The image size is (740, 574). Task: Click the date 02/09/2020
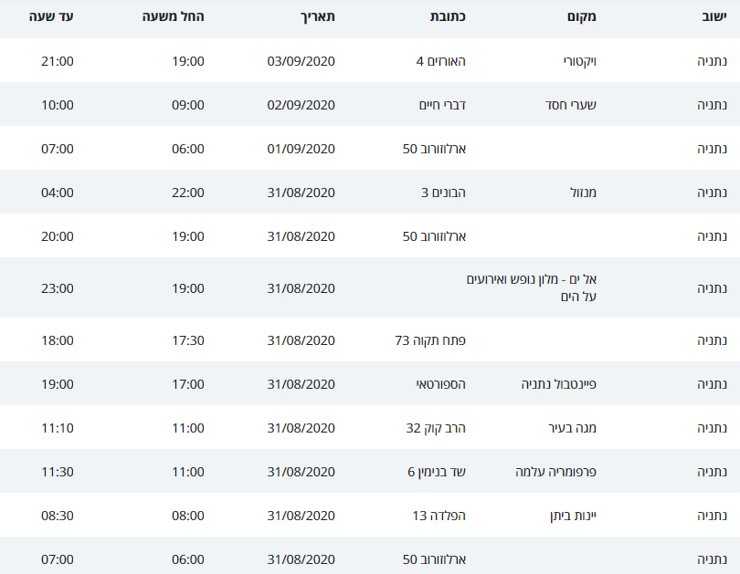(x=301, y=105)
